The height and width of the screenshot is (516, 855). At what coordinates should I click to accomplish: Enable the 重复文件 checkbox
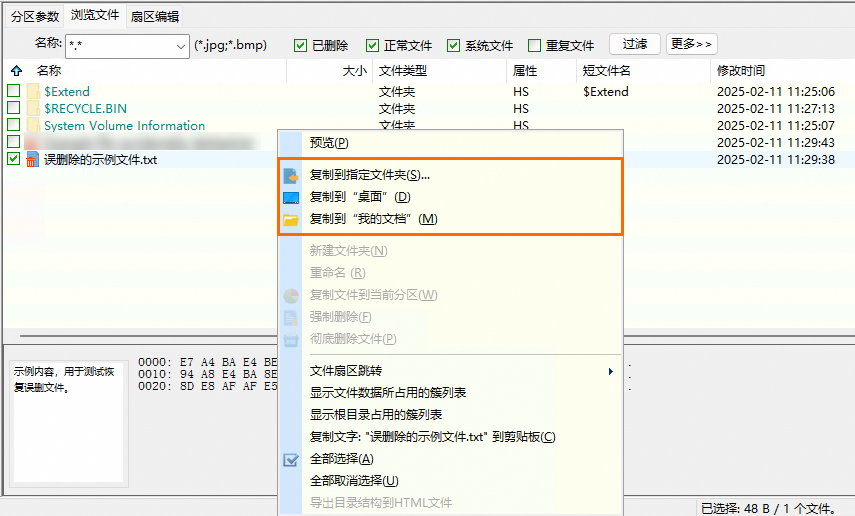tap(534, 45)
